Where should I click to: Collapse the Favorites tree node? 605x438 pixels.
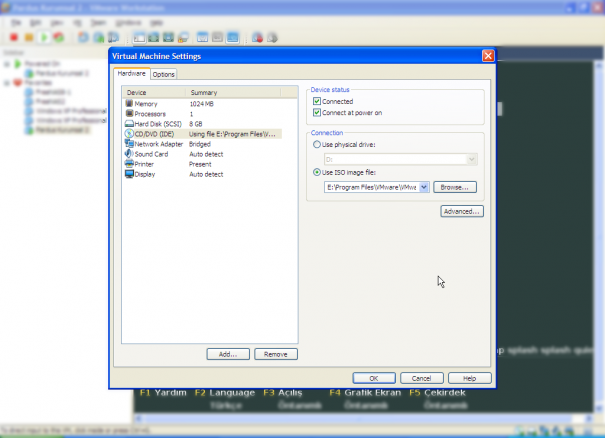pyautogui.click(x=7, y=83)
